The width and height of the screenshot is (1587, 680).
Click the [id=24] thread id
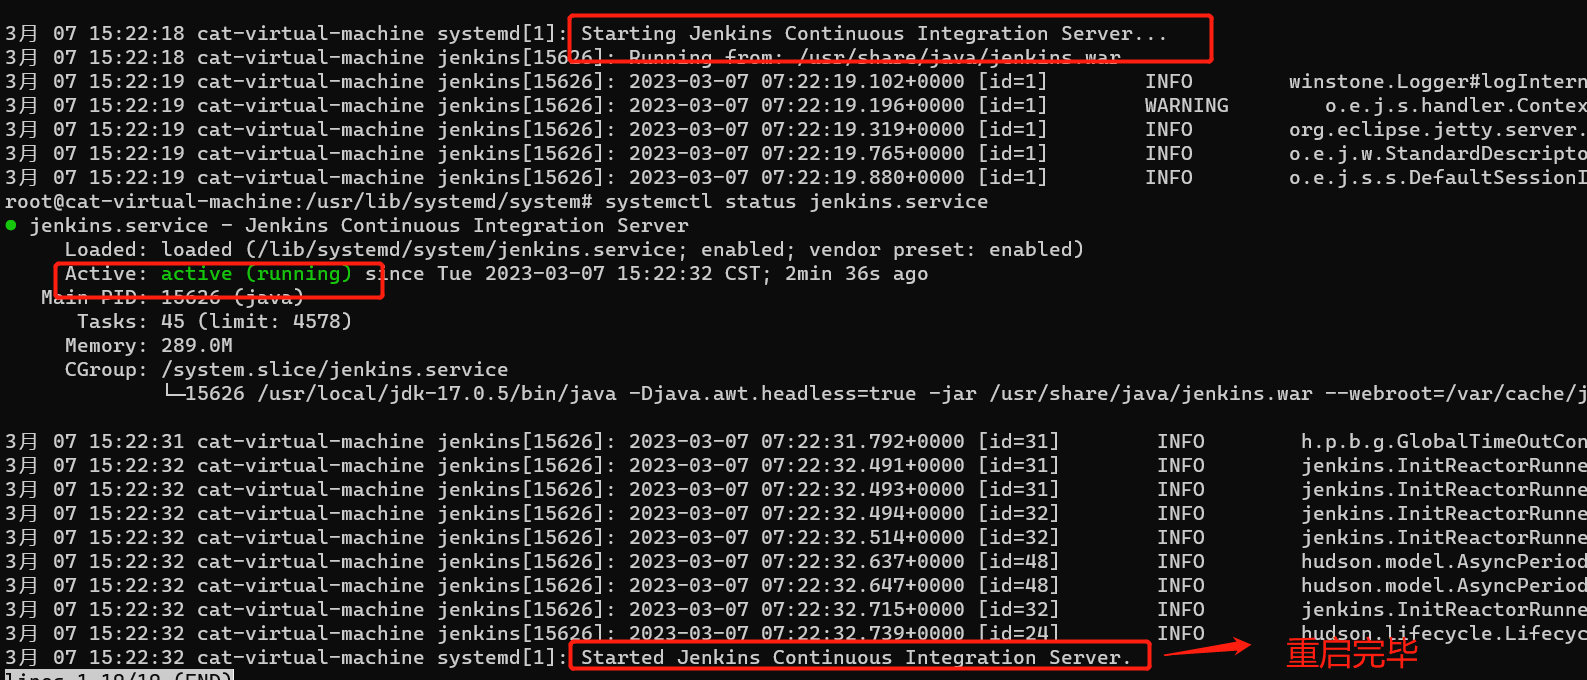(1018, 634)
